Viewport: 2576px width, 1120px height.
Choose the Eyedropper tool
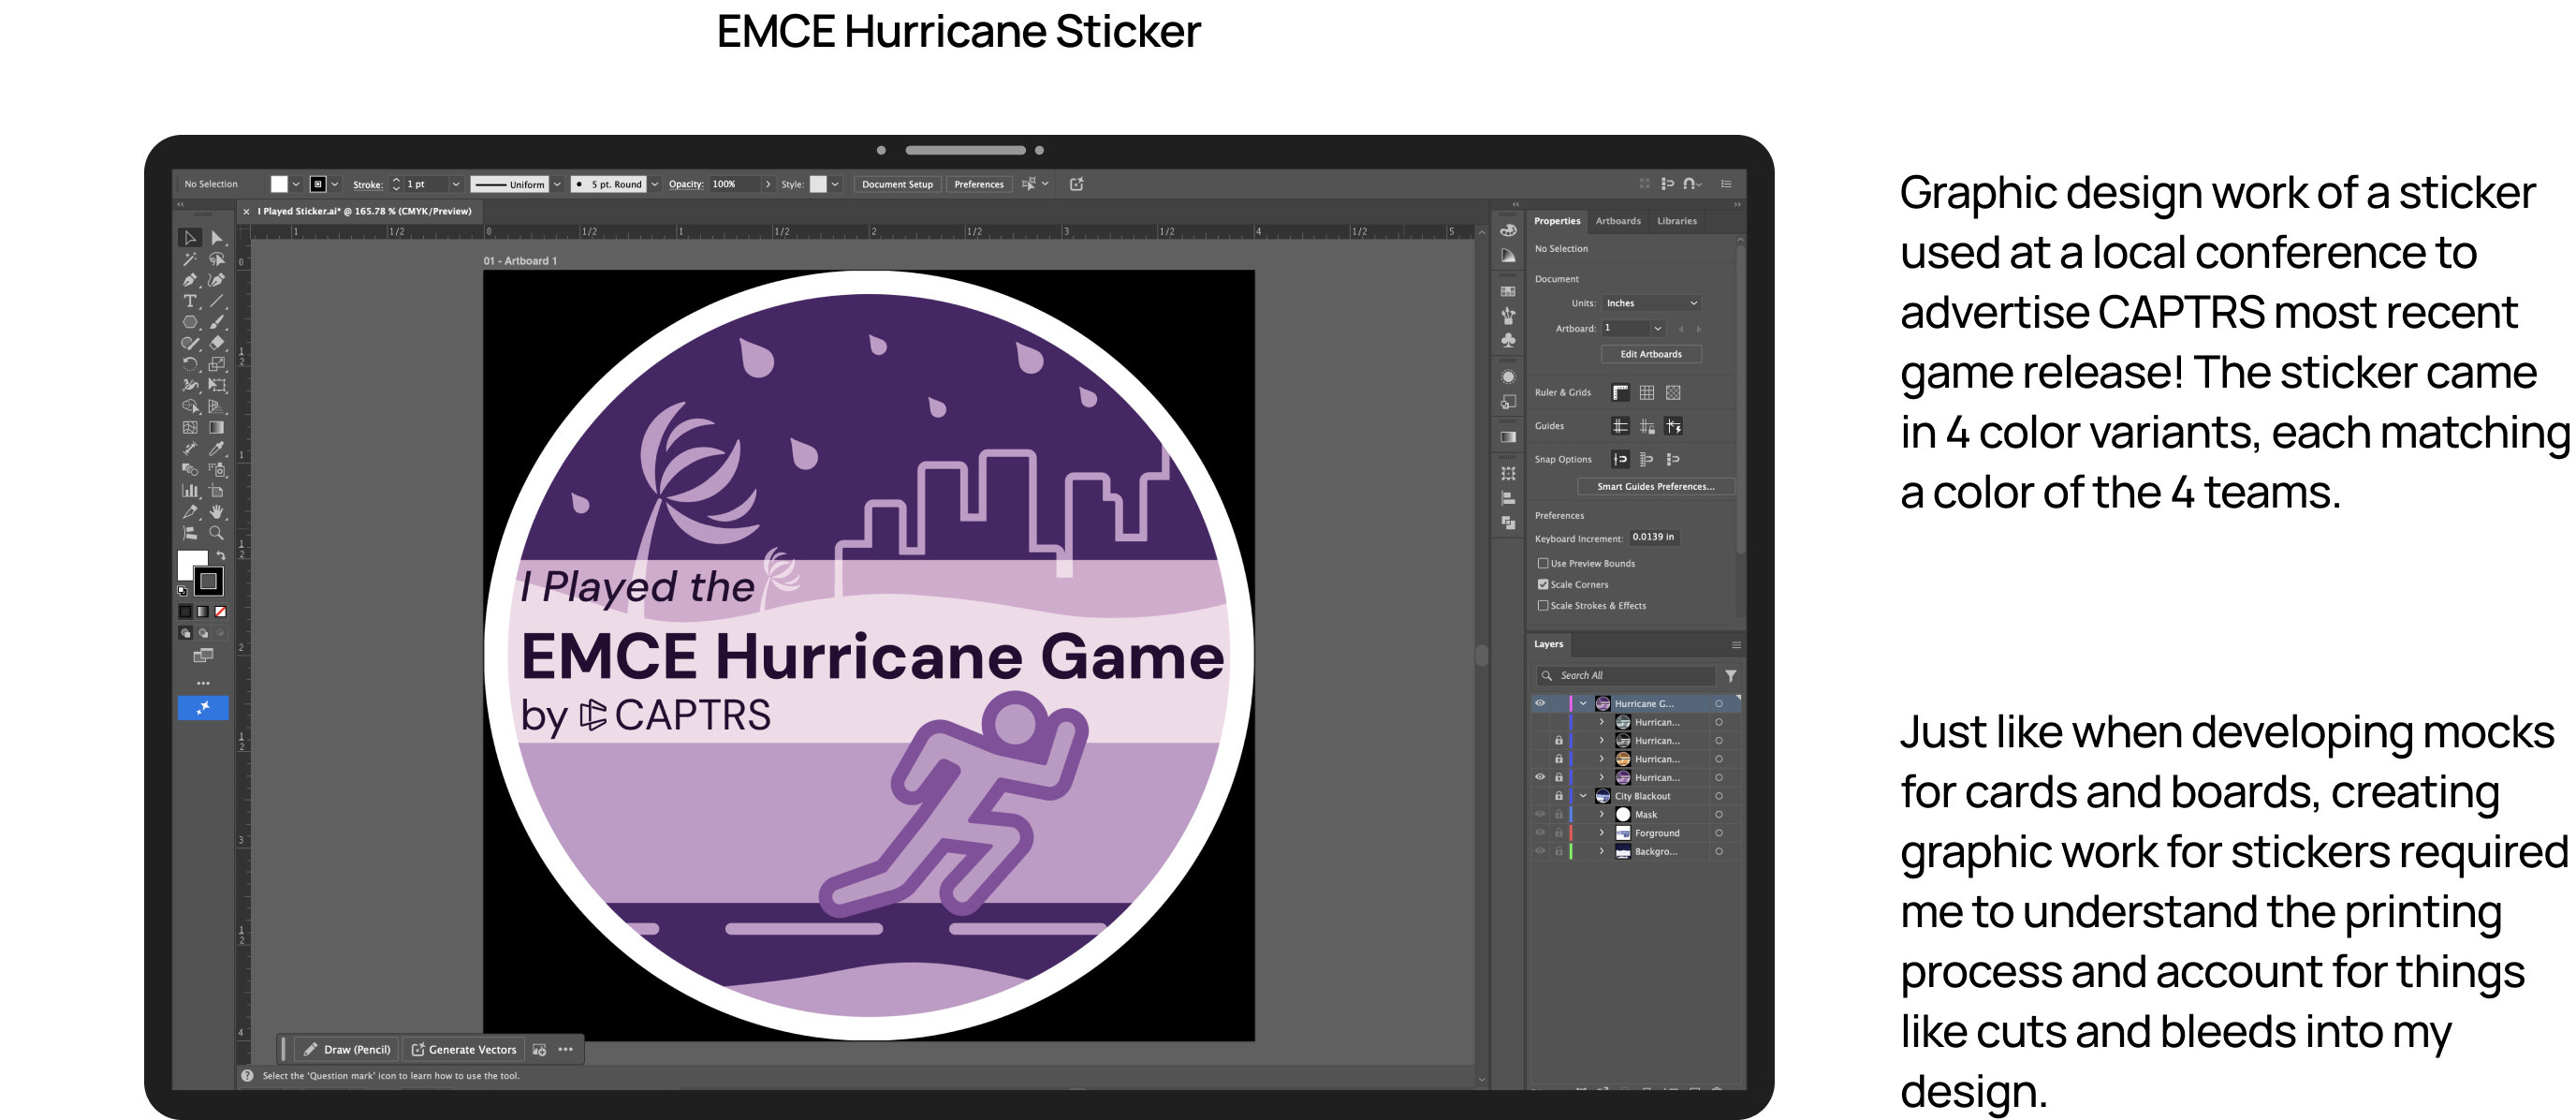[x=216, y=449]
